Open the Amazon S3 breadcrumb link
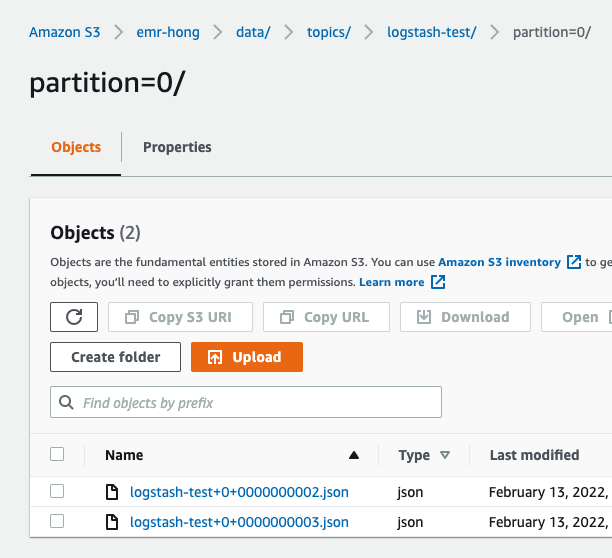Viewport: 612px width, 558px height. click(65, 32)
